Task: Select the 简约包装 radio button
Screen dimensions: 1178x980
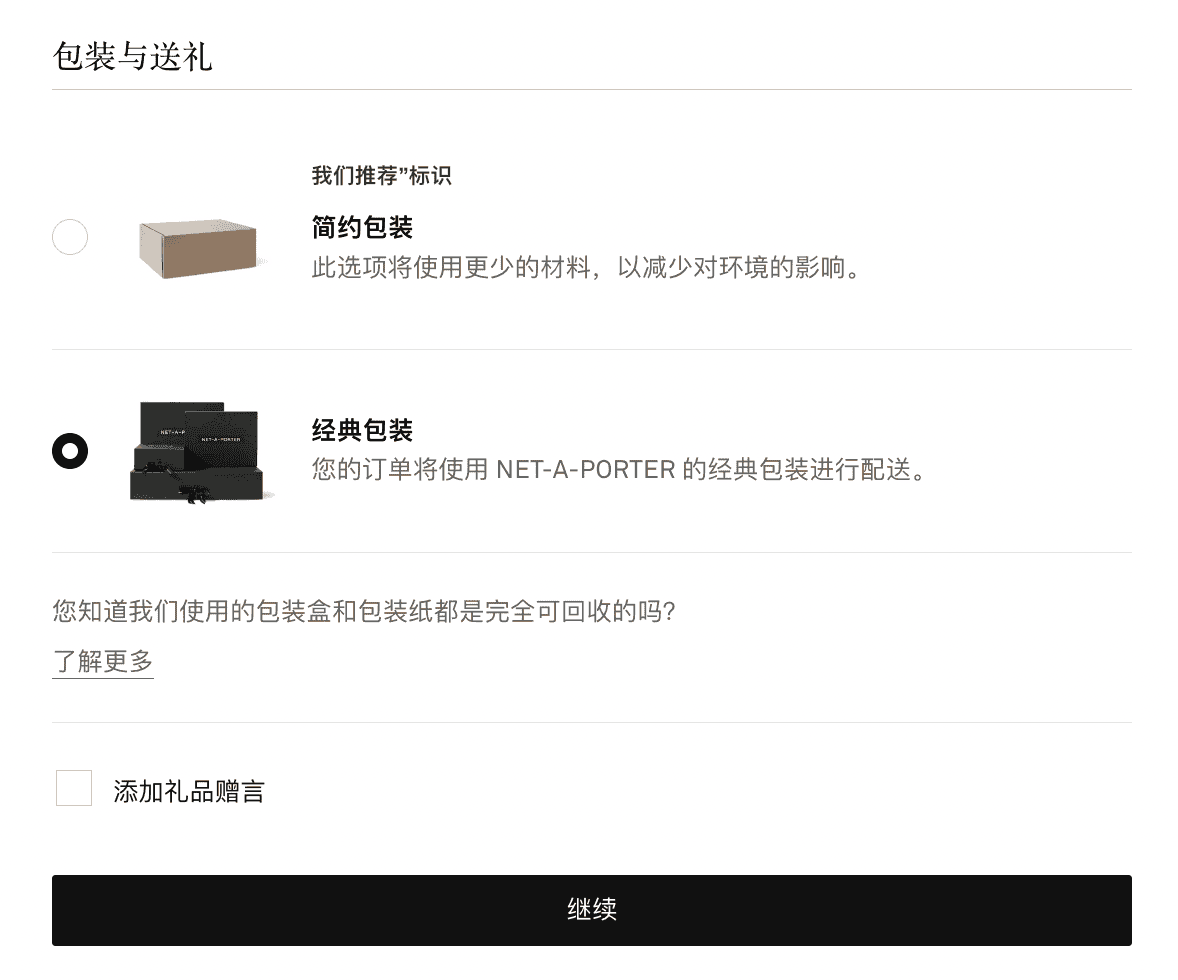Action: pyautogui.click(x=70, y=237)
